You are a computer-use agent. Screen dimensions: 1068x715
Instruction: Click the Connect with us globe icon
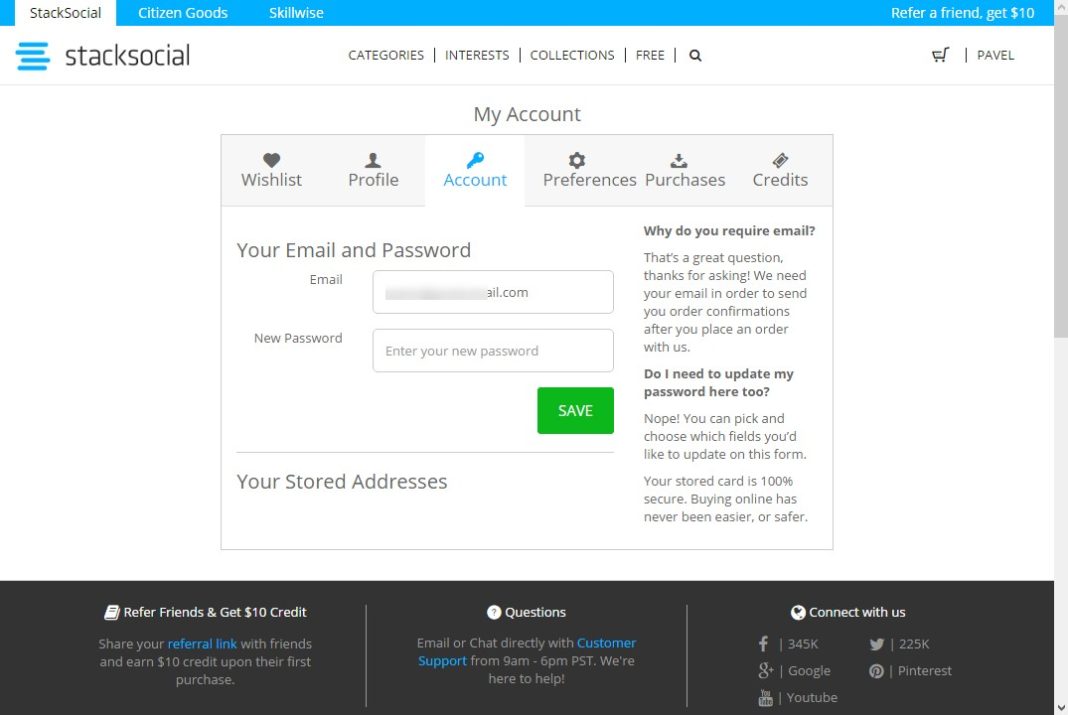[798, 612]
